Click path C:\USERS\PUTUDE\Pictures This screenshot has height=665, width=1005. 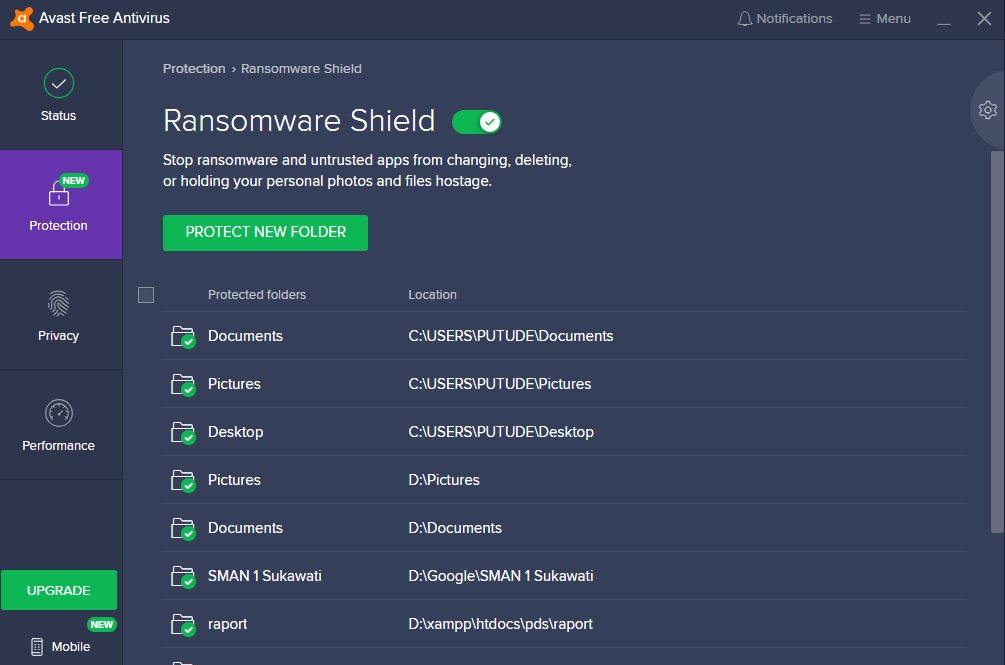[x=500, y=384]
